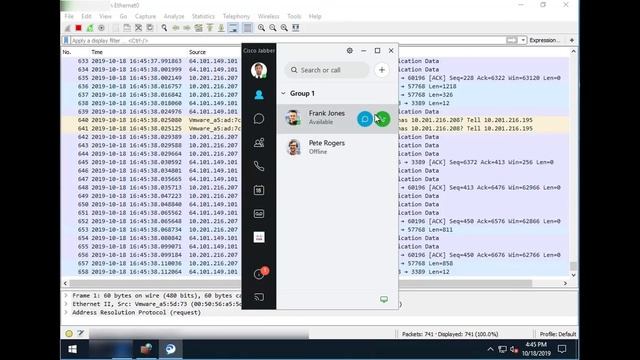Open the Meetings calendar icon in Jabber
This screenshot has height=360, width=640.
[259, 190]
